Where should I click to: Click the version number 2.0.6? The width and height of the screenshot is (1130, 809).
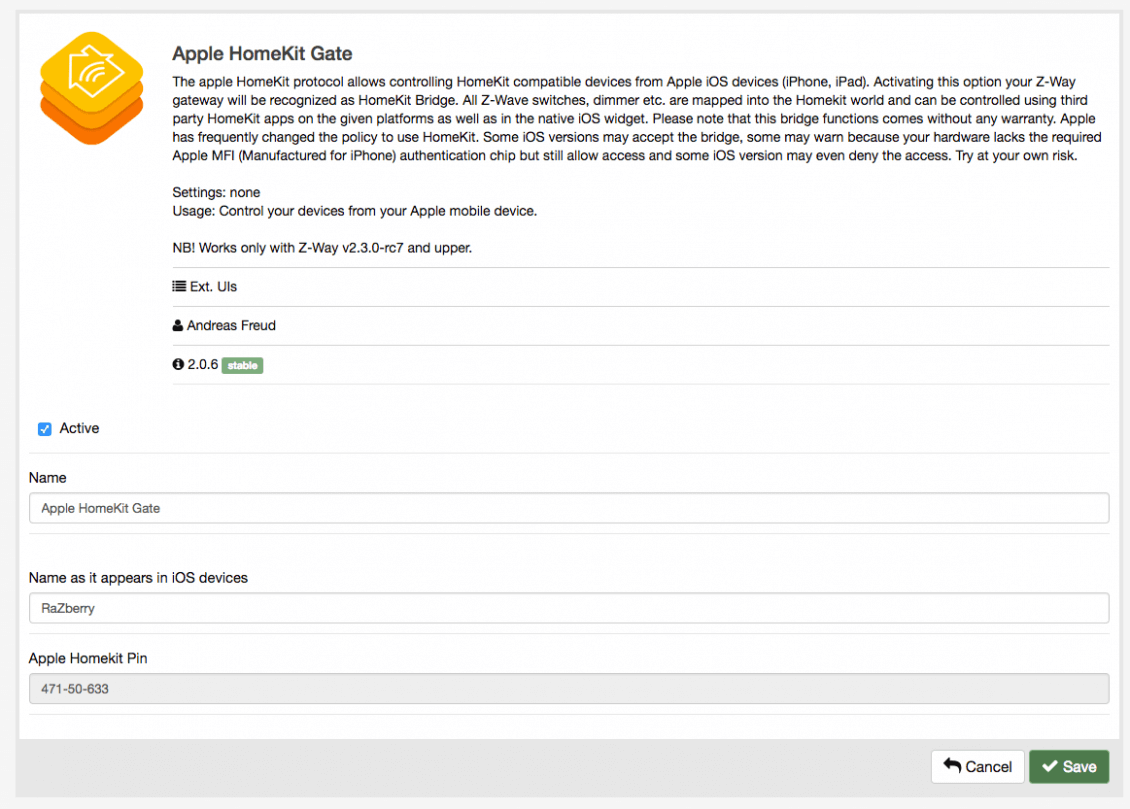(x=202, y=365)
